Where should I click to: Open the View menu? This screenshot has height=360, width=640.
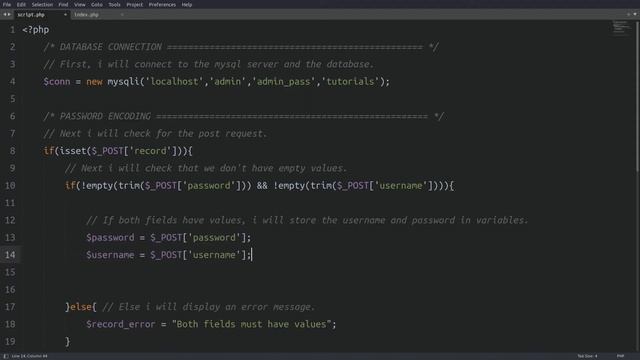[80, 4]
